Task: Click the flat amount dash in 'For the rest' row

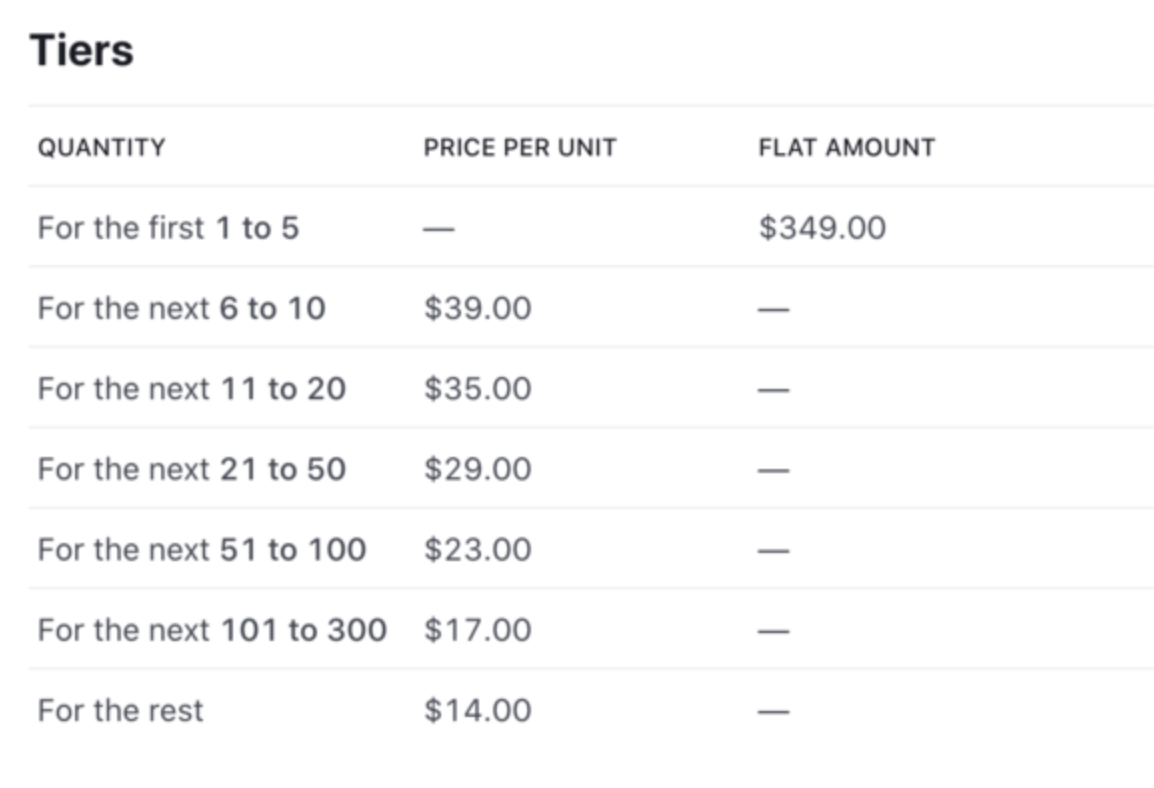Action: pyautogui.click(x=774, y=711)
